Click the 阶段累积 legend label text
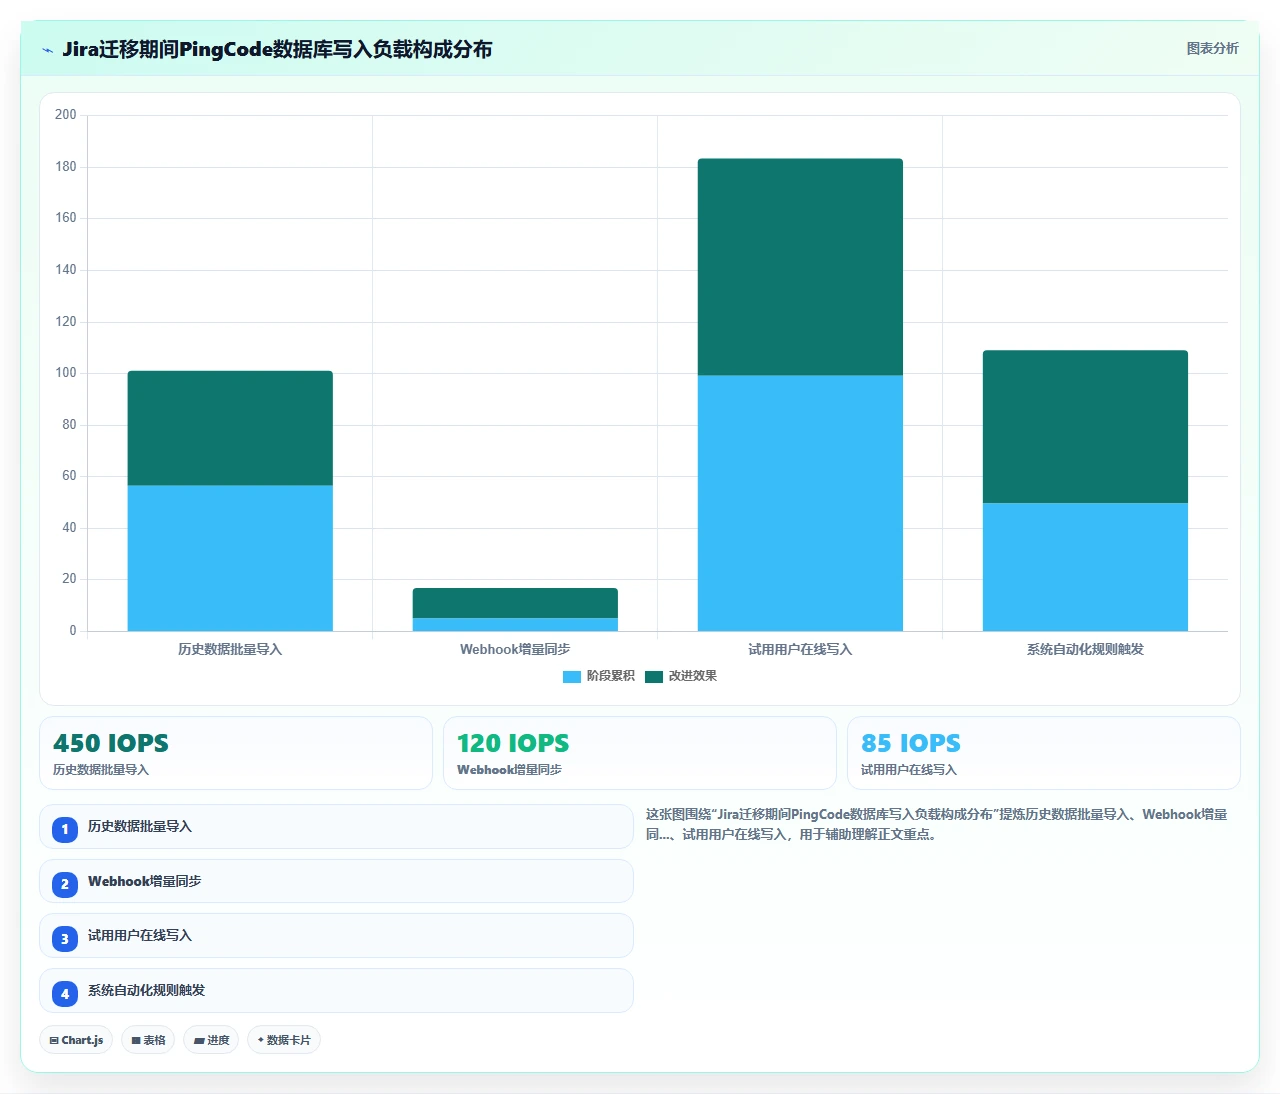The height and width of the screenshot is (1094, 1280). click(611, 676)
